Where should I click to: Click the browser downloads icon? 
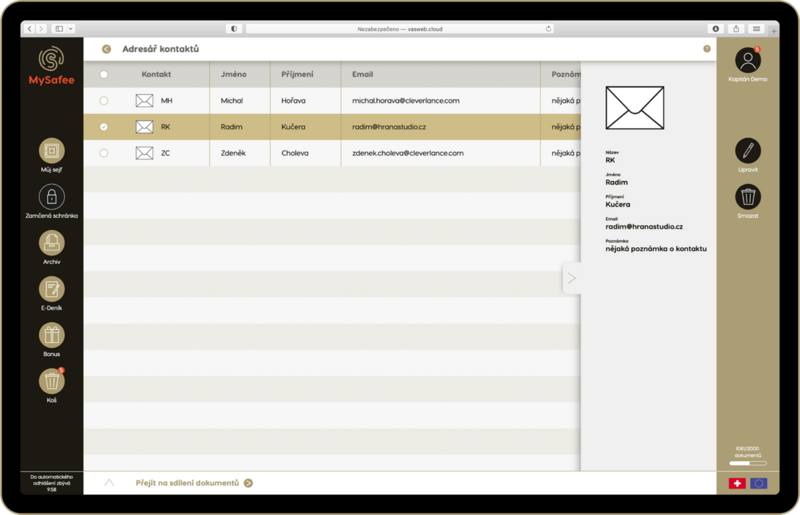coord(715,29)
